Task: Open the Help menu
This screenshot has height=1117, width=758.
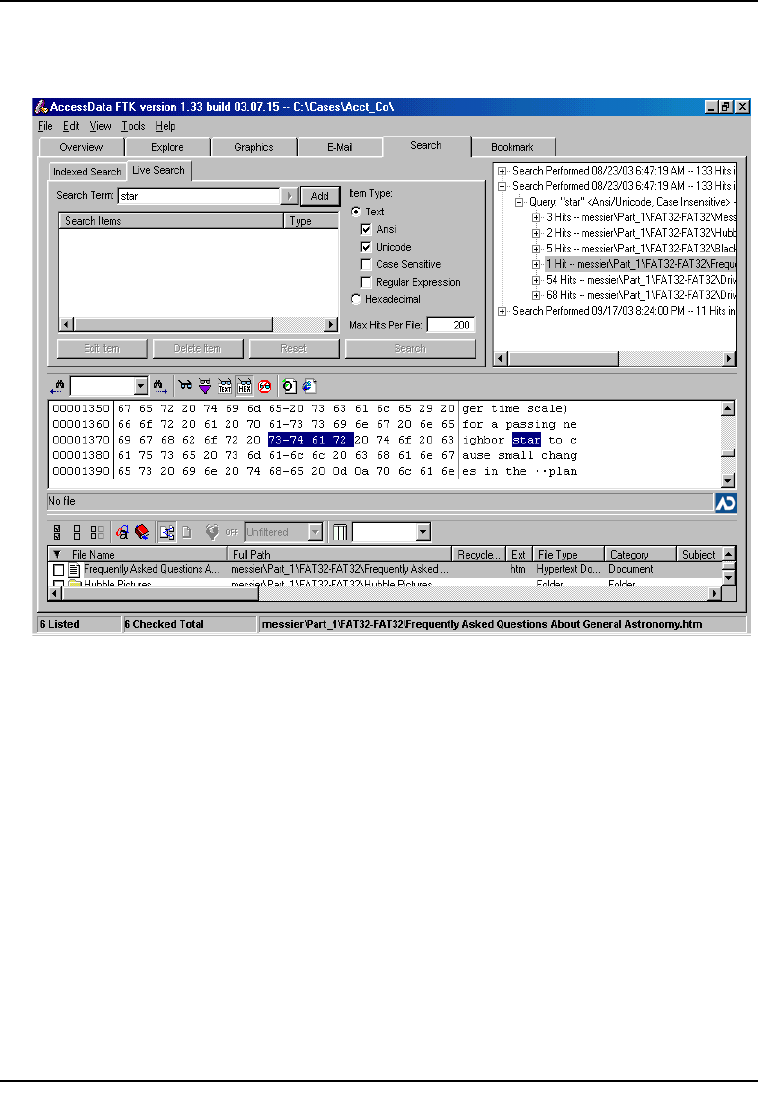Action: [x=165, y=126]
